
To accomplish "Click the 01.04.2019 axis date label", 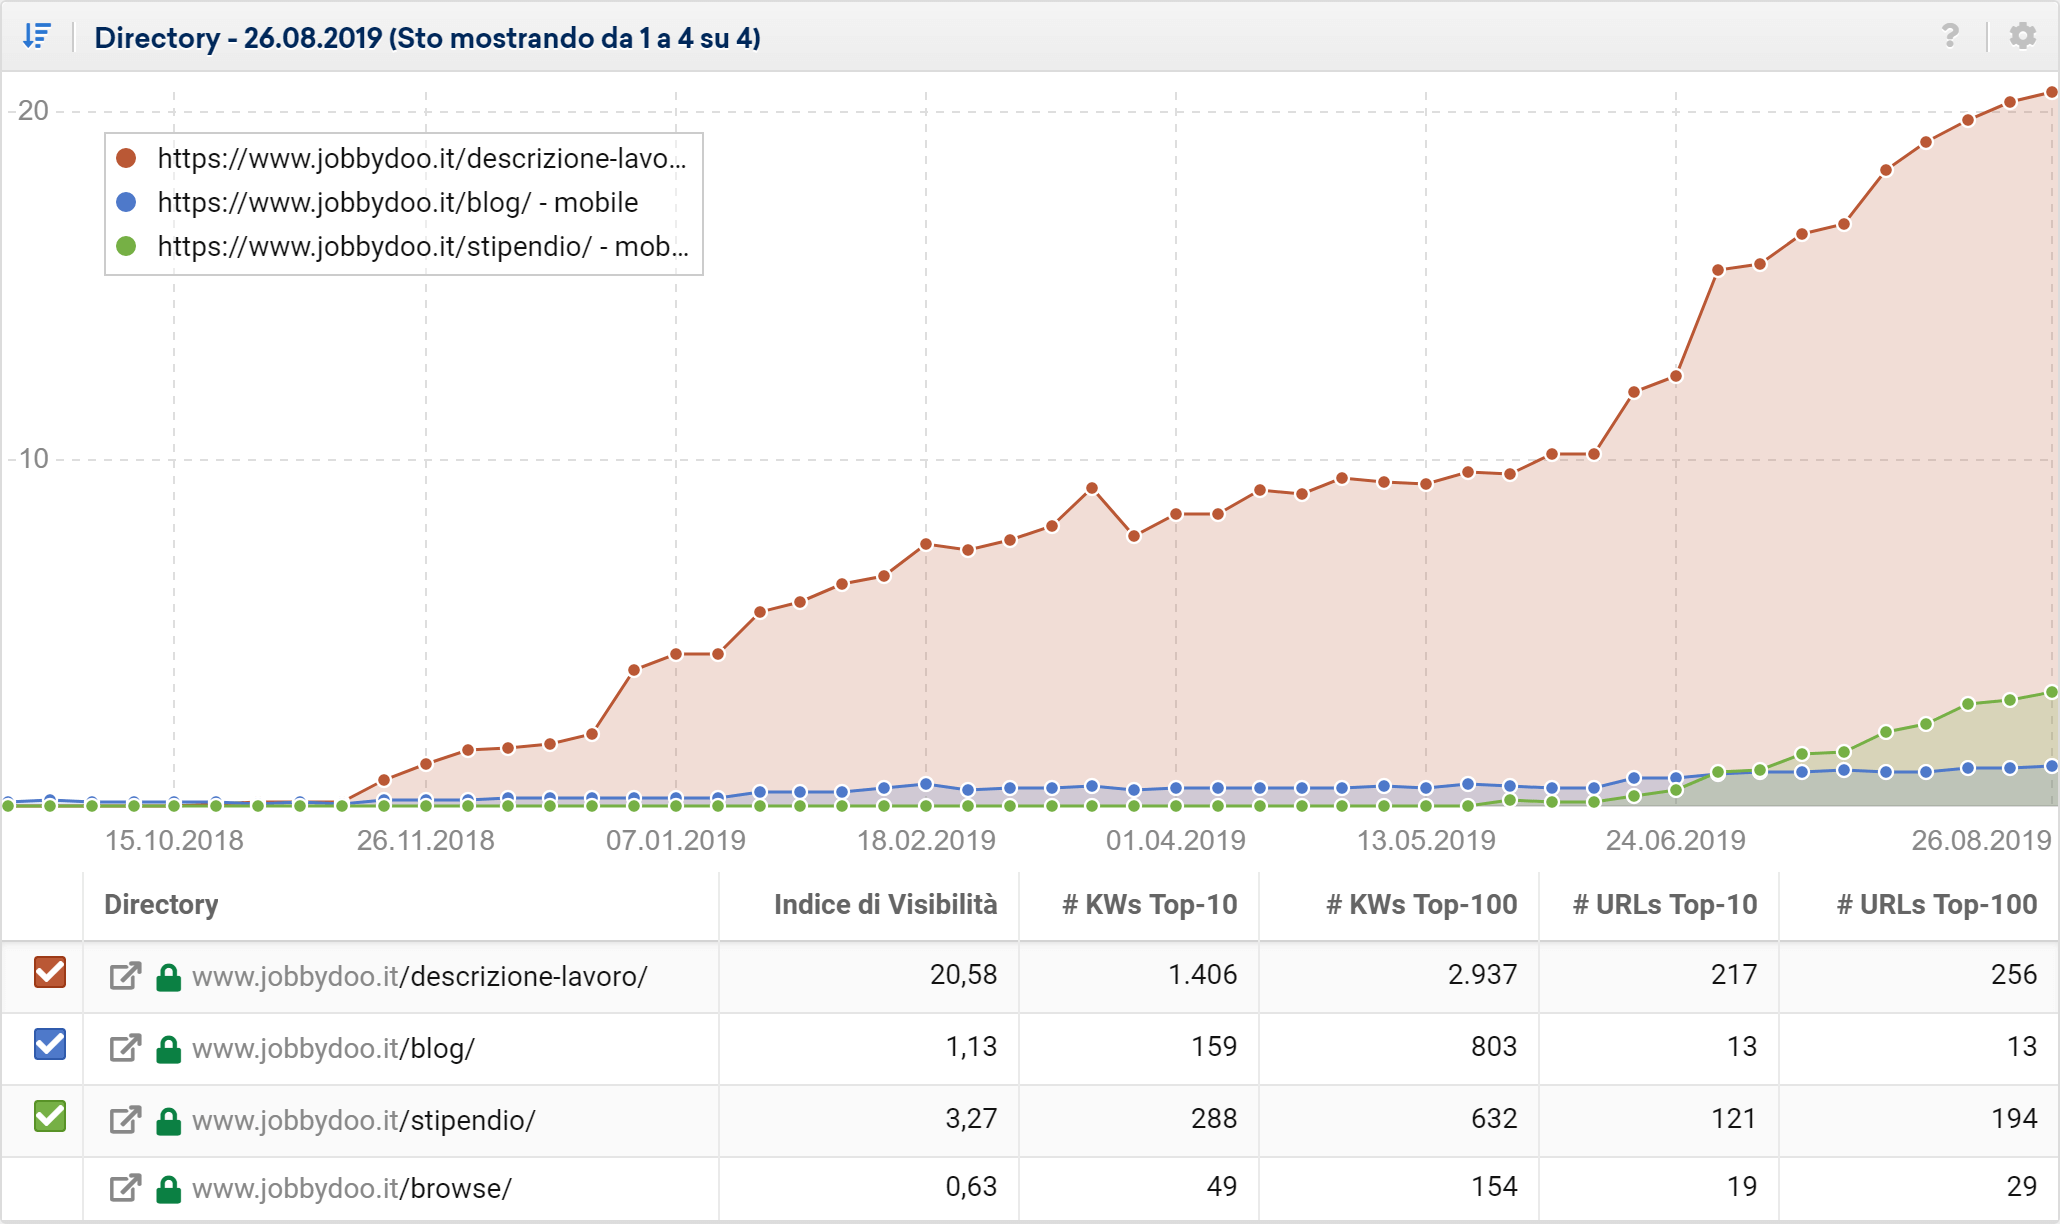I will [x=1176, y=840].
